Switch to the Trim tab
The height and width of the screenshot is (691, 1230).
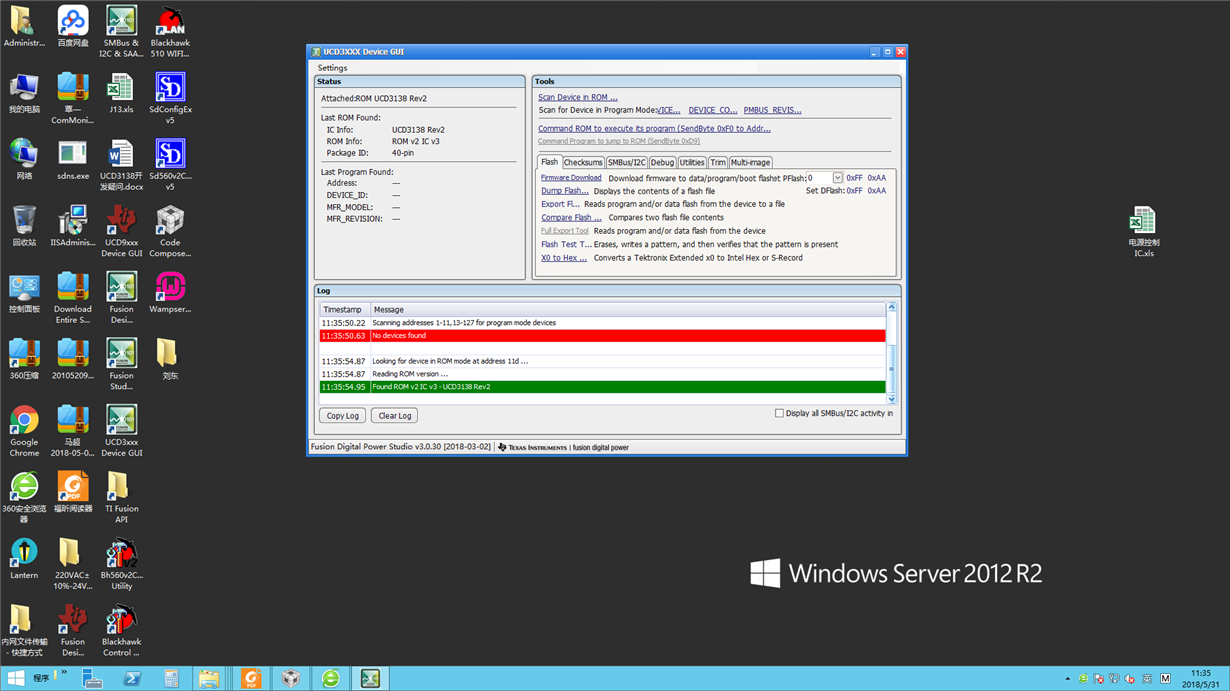point(718,162)
